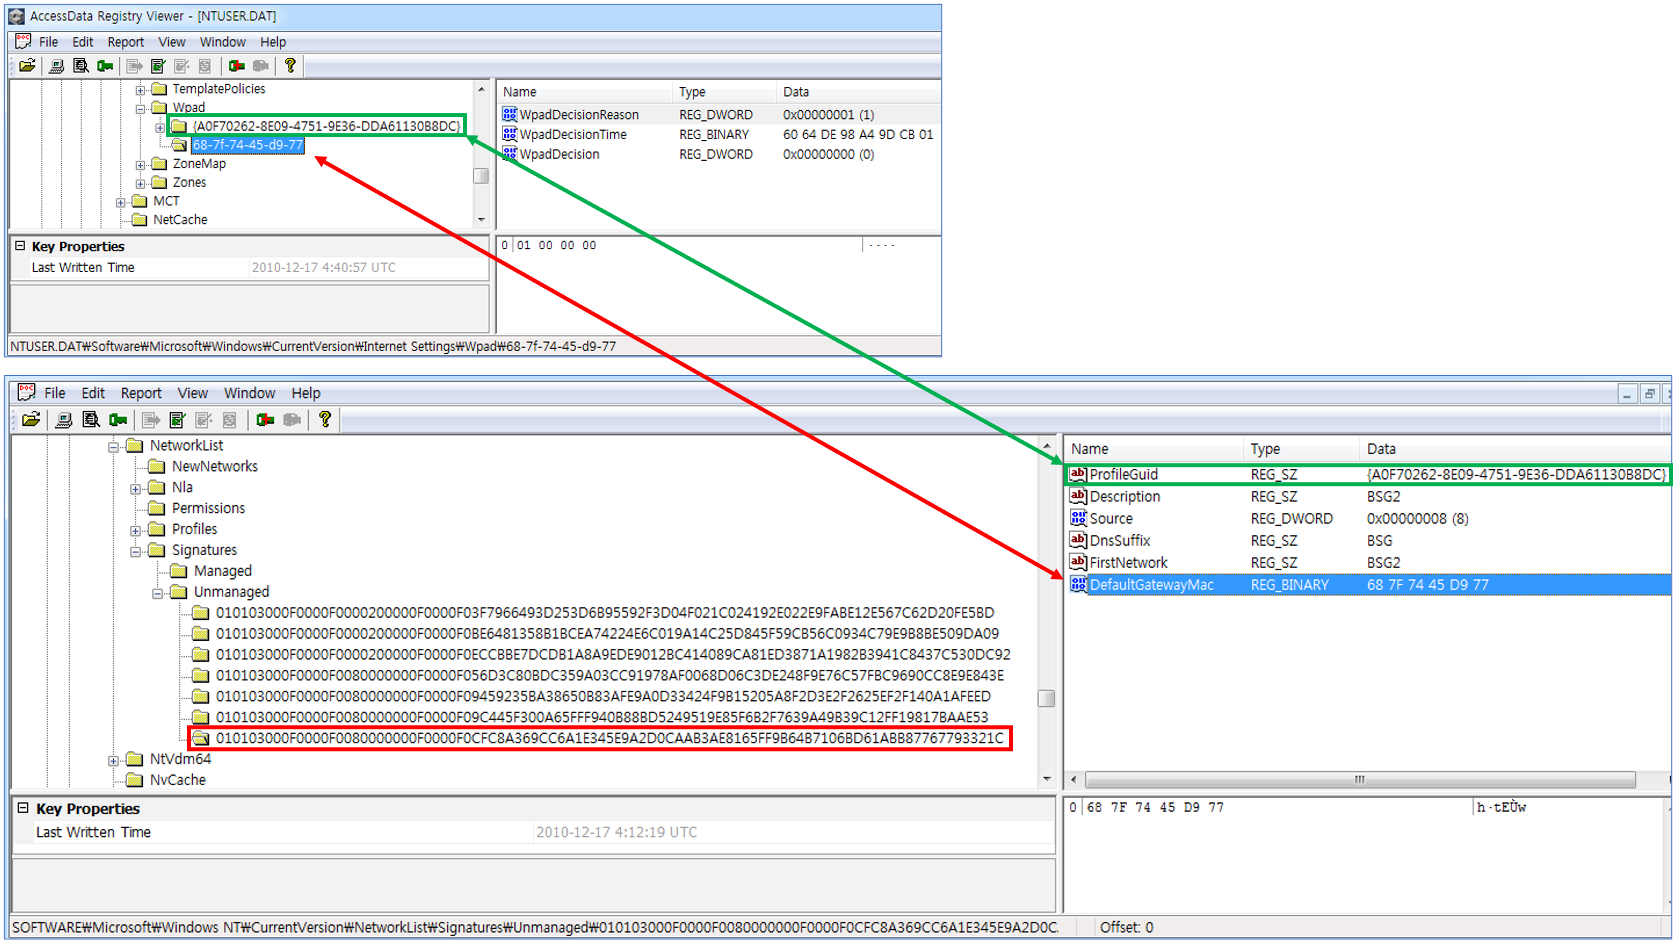Click document icon left of lower File menu

[x=26, y=392]
